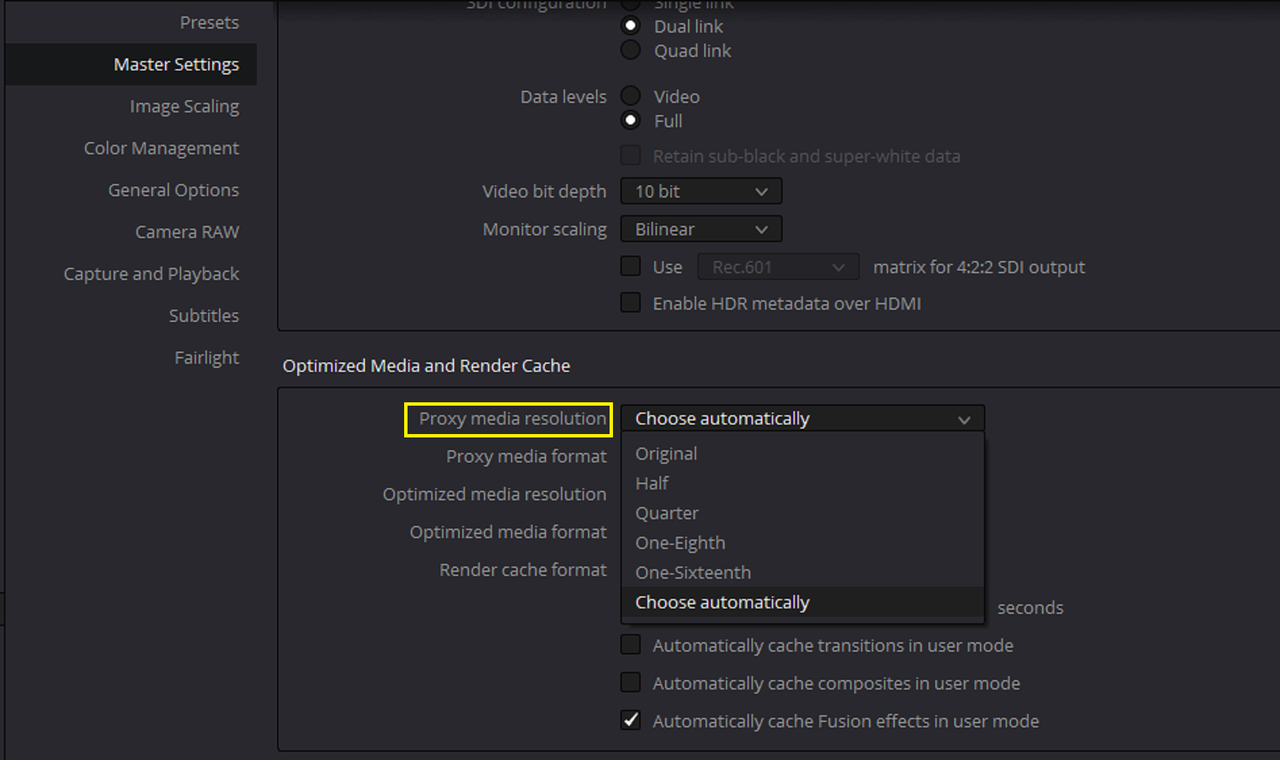Pick Choose automatically in the open list
Image resolution: width=1280 pixels, height=760 pixels.
pyautogui.click(x=802, y=602)
